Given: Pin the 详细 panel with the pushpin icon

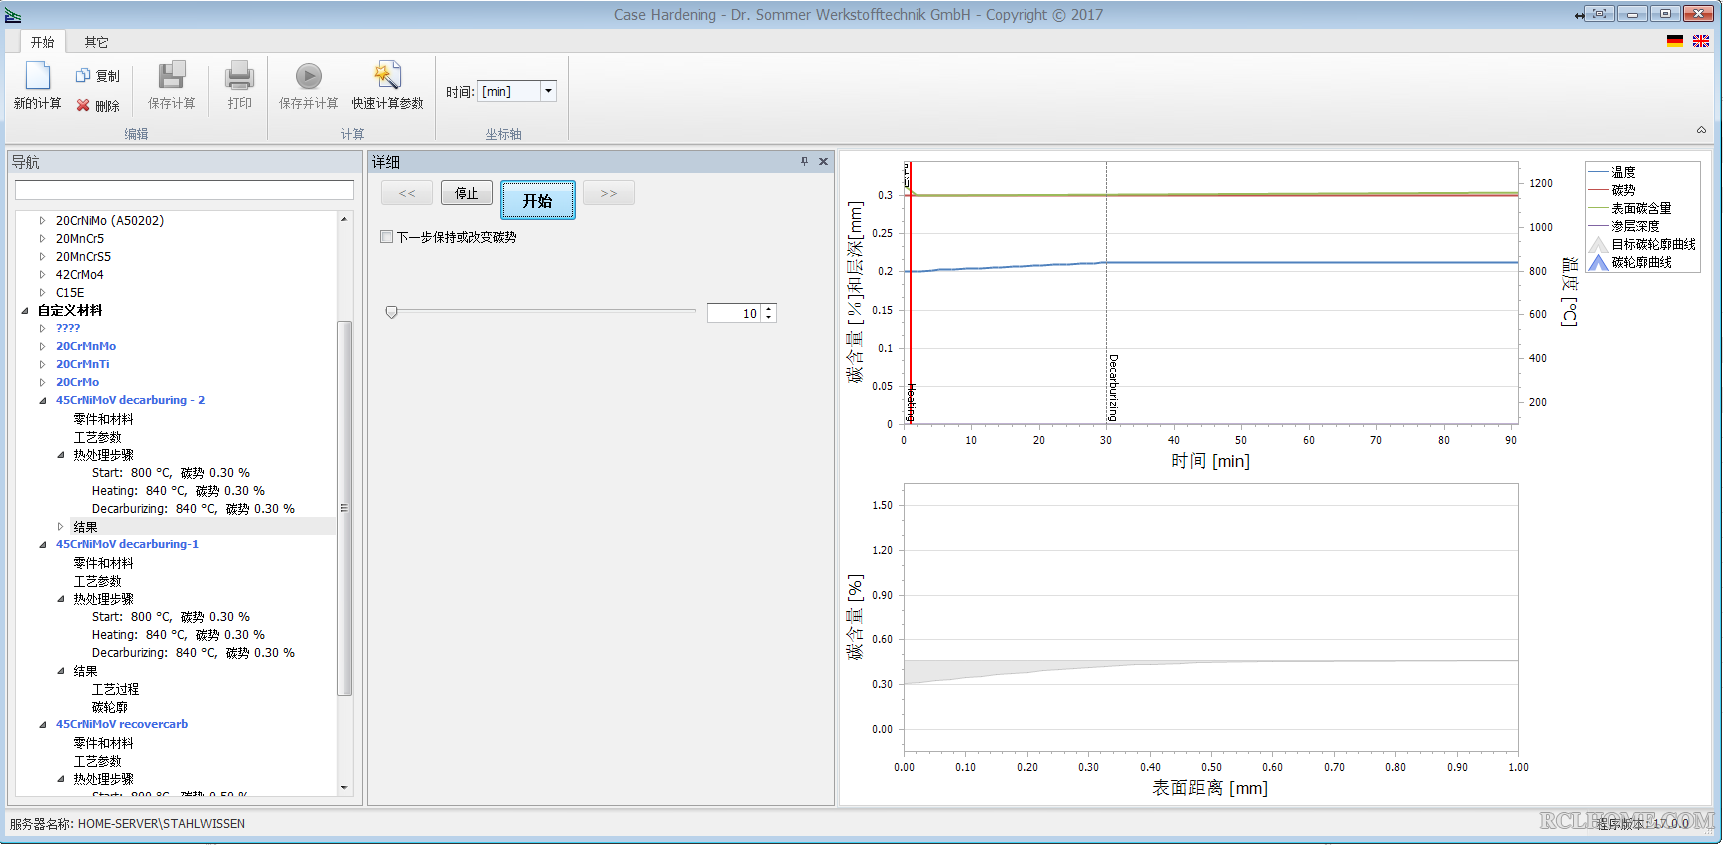Looking at the screenshot, I should tap(804, 161).
